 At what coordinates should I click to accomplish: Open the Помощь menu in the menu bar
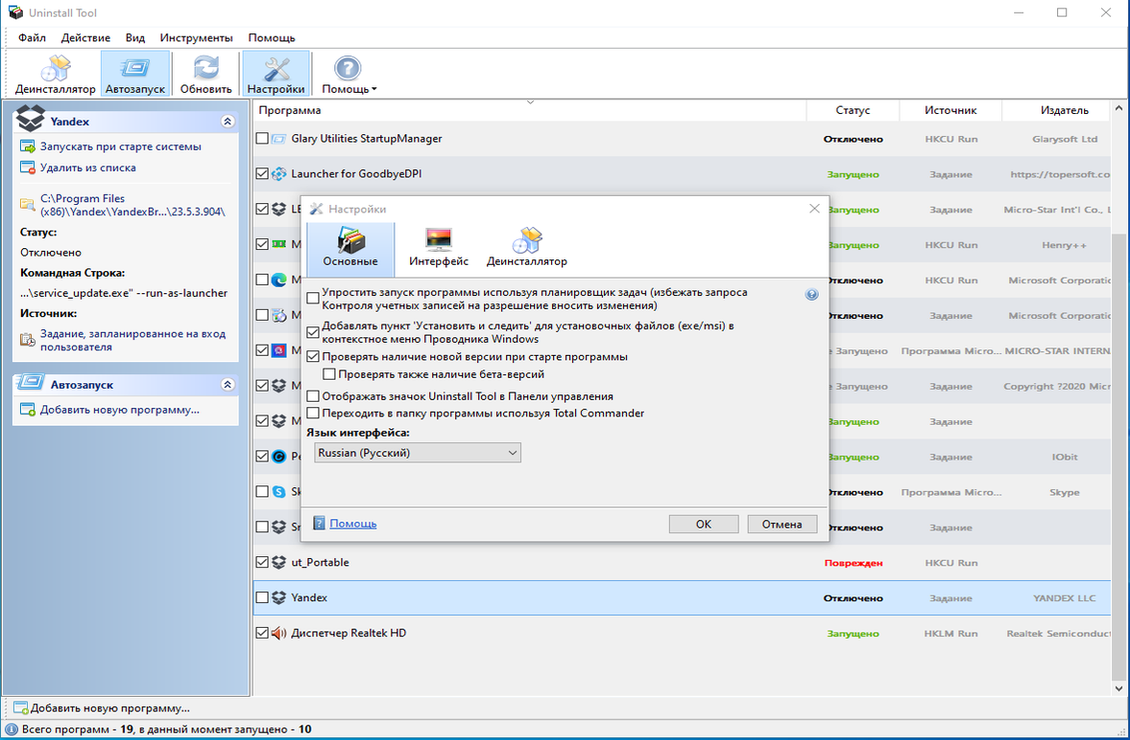(x=272, y=37)
